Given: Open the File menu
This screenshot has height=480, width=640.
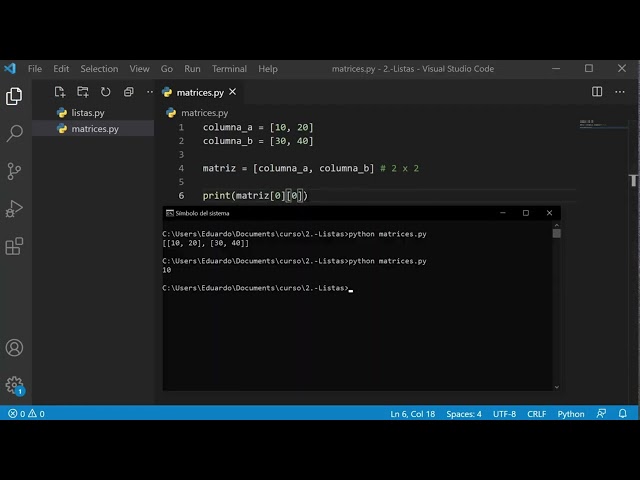Looking at the screenshot, I should pyautogui.click(x=35, y=69).
